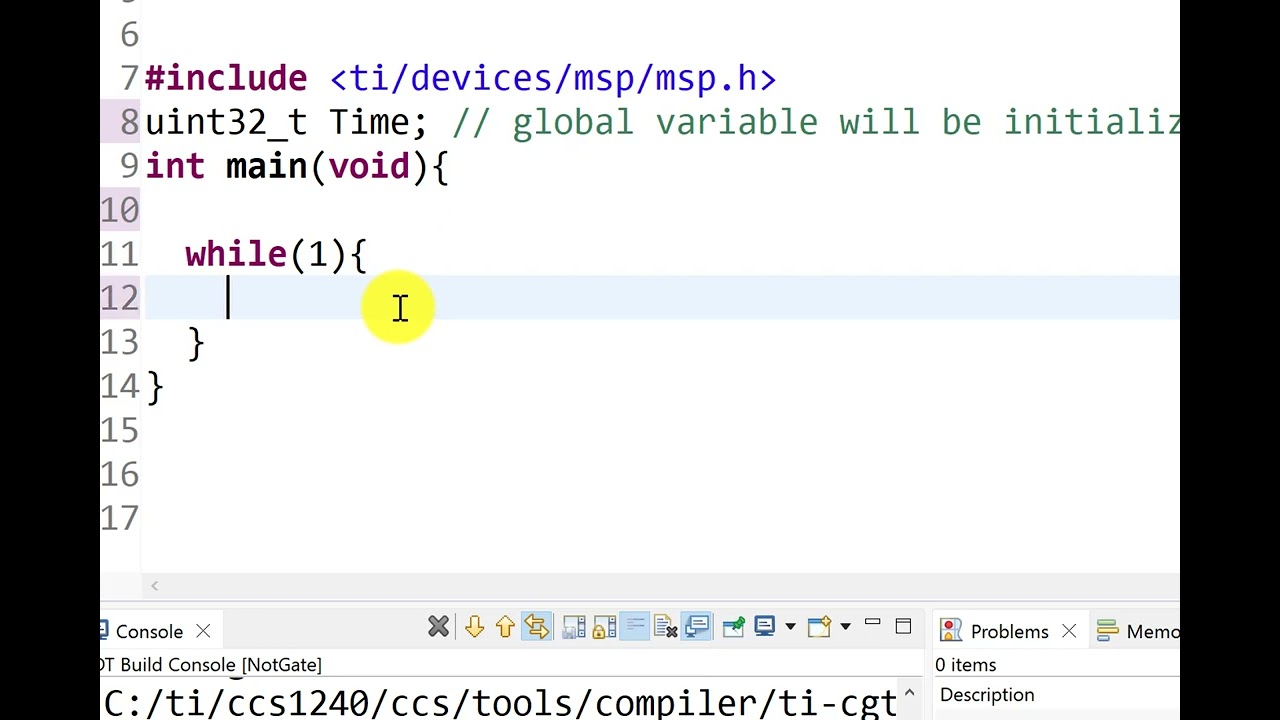1280x720 pixels.
Task: Click the editor horizontal scroll left arrow
Action: [x=154, y=586]
